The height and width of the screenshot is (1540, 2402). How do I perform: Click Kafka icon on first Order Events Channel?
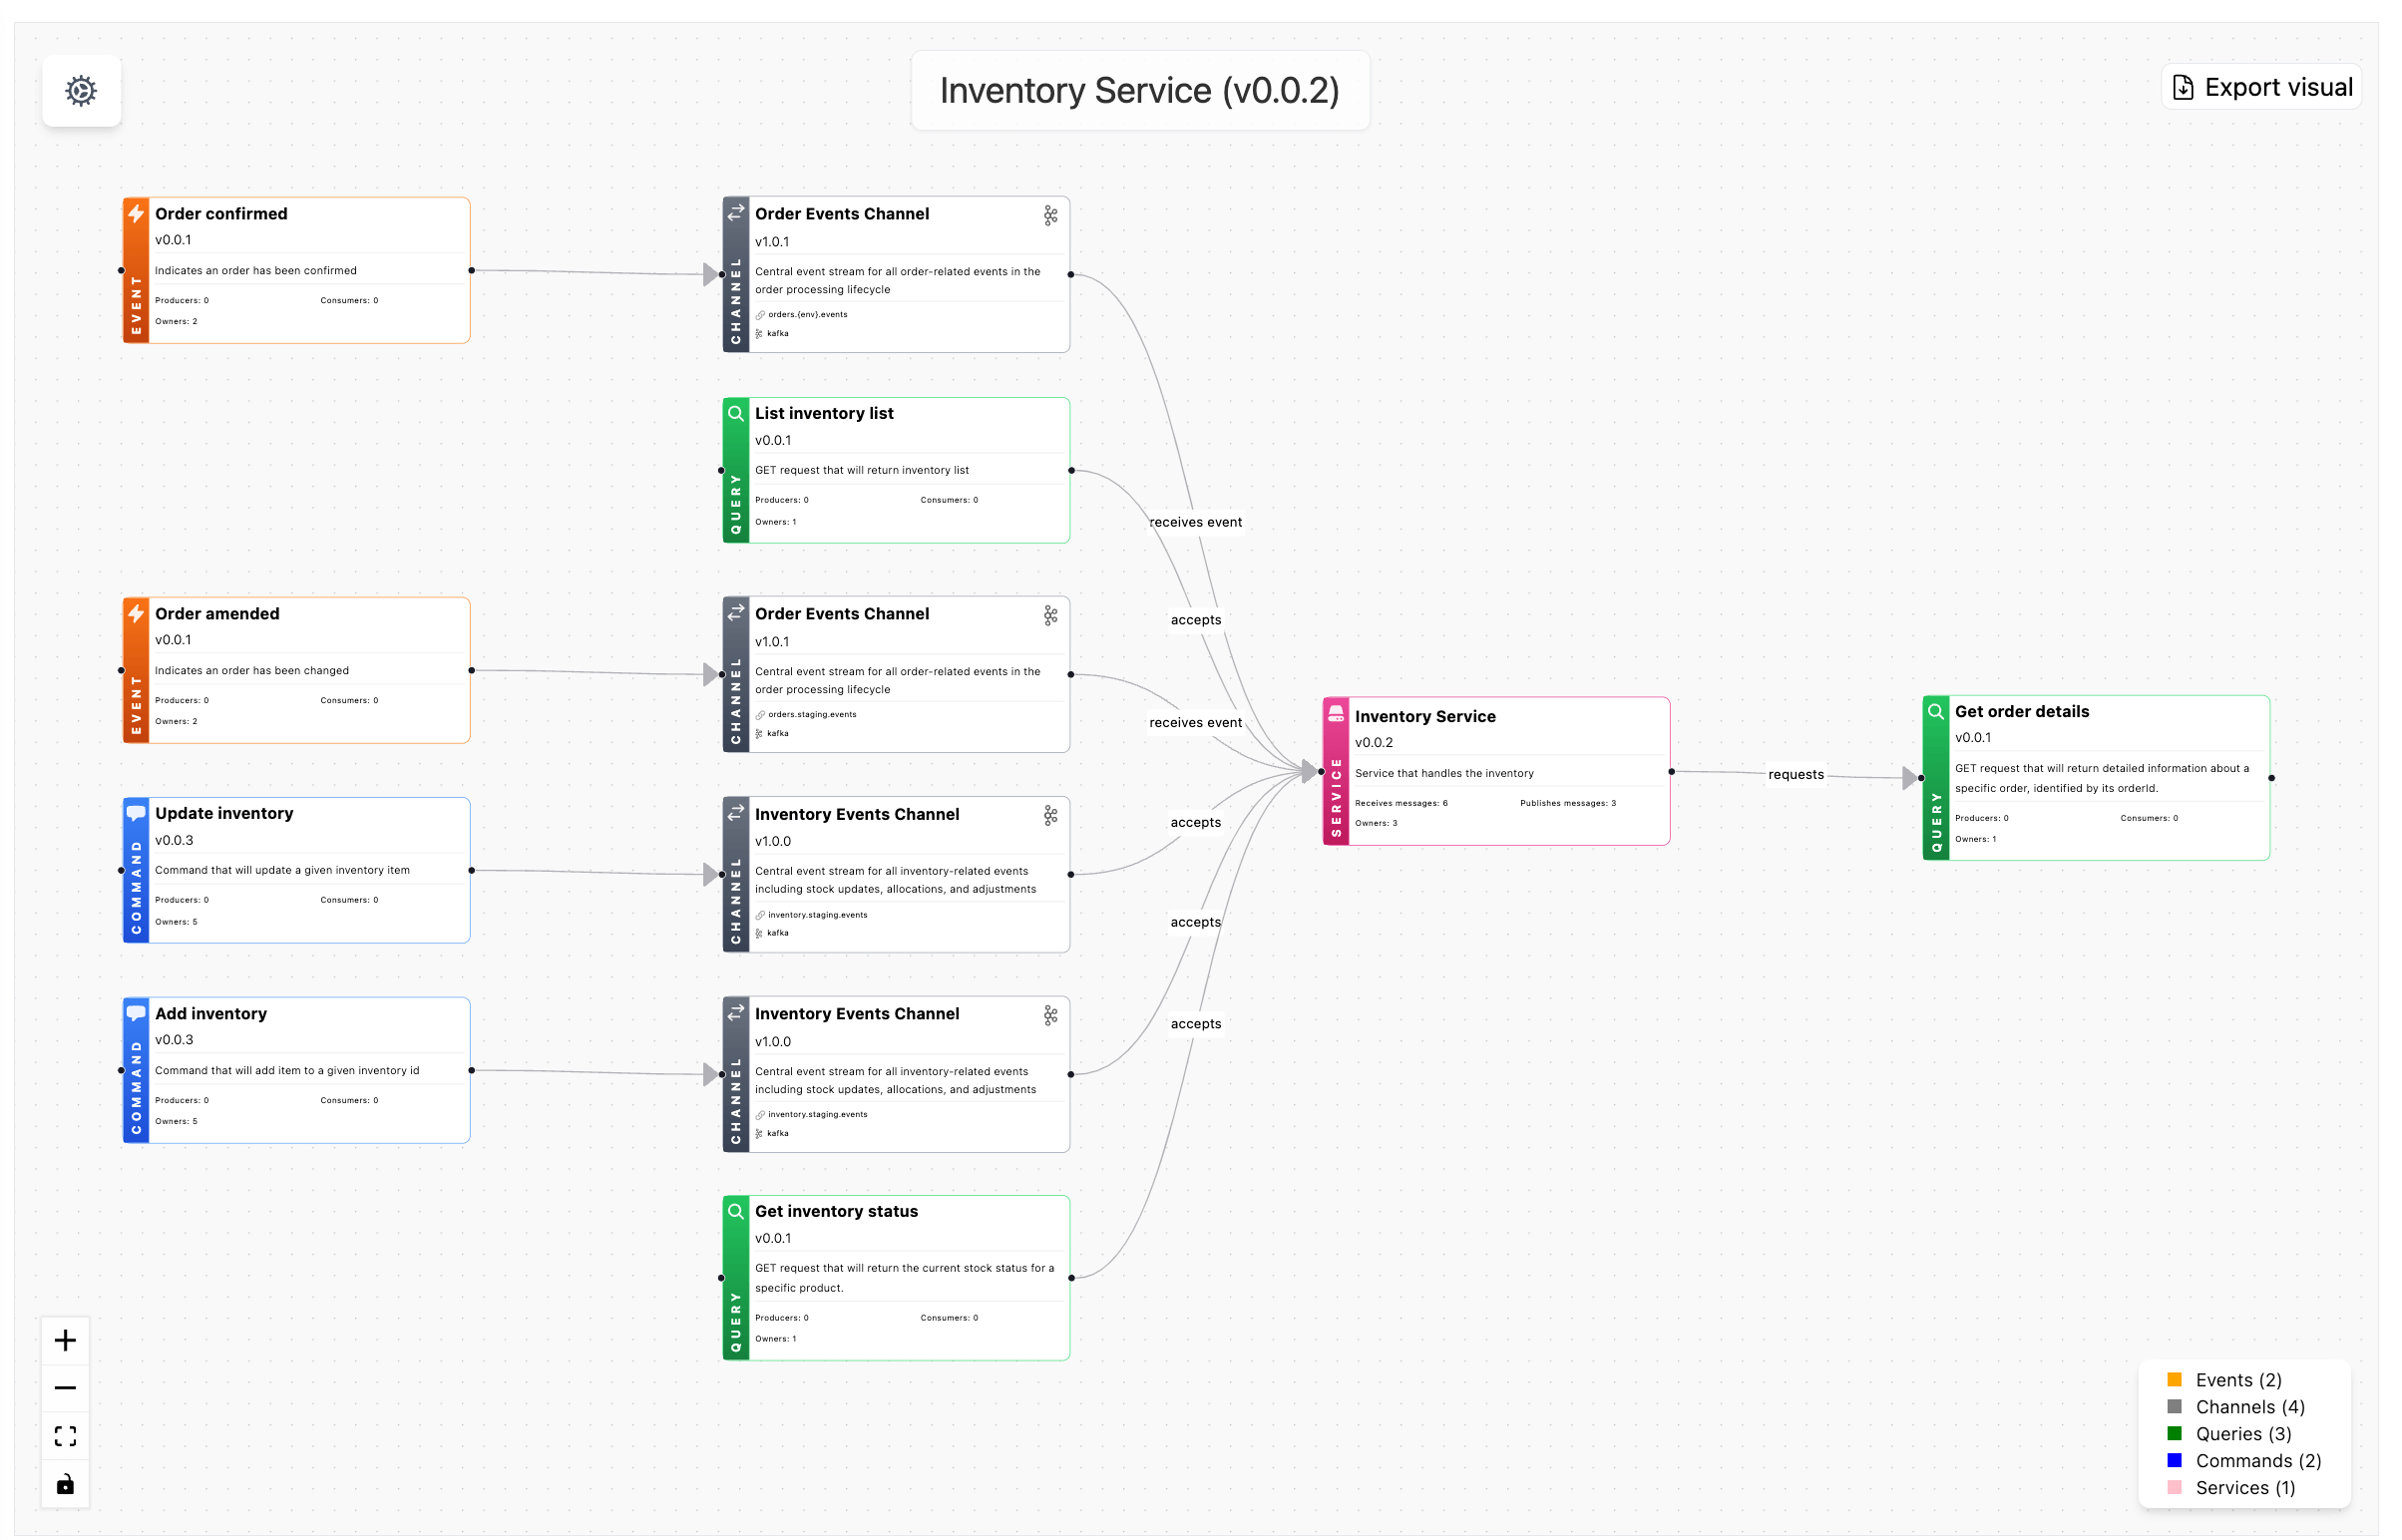[1051, 216]
